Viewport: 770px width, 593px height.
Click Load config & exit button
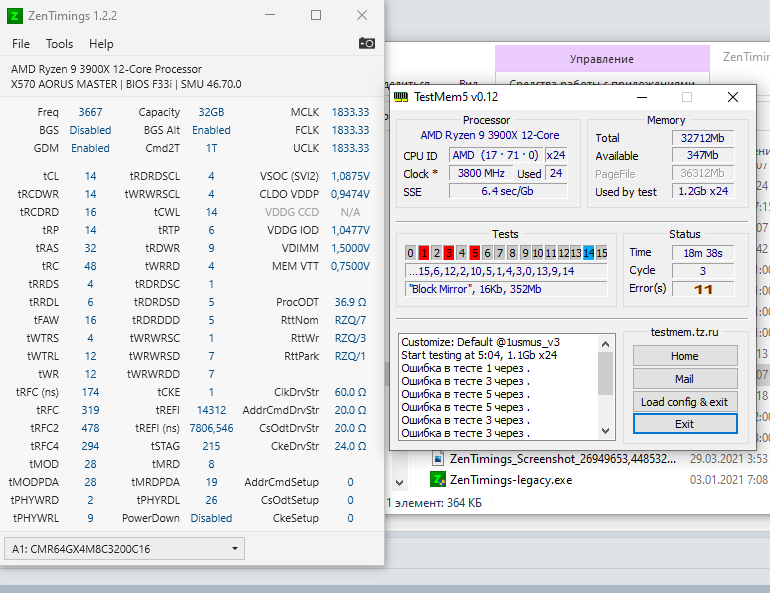point(685,402)
